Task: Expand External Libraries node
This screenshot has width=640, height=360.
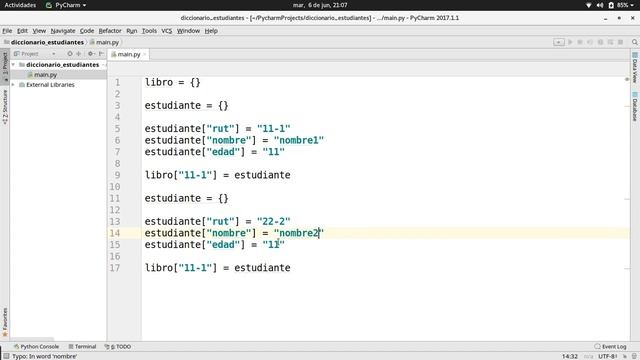Action: pyautogui.click(x=13, y=84)
